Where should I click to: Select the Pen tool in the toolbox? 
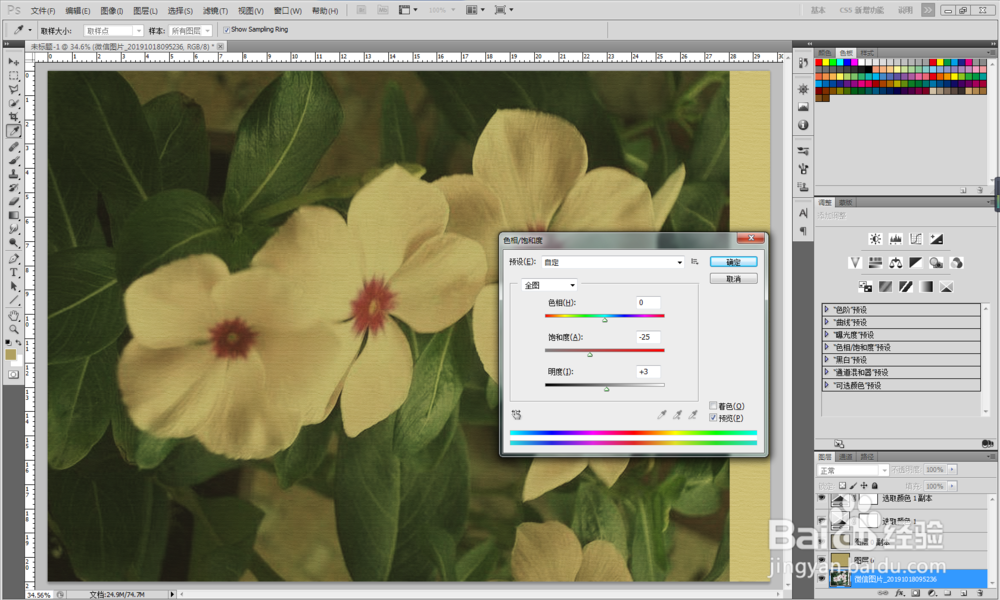click(x=14, y=258)
